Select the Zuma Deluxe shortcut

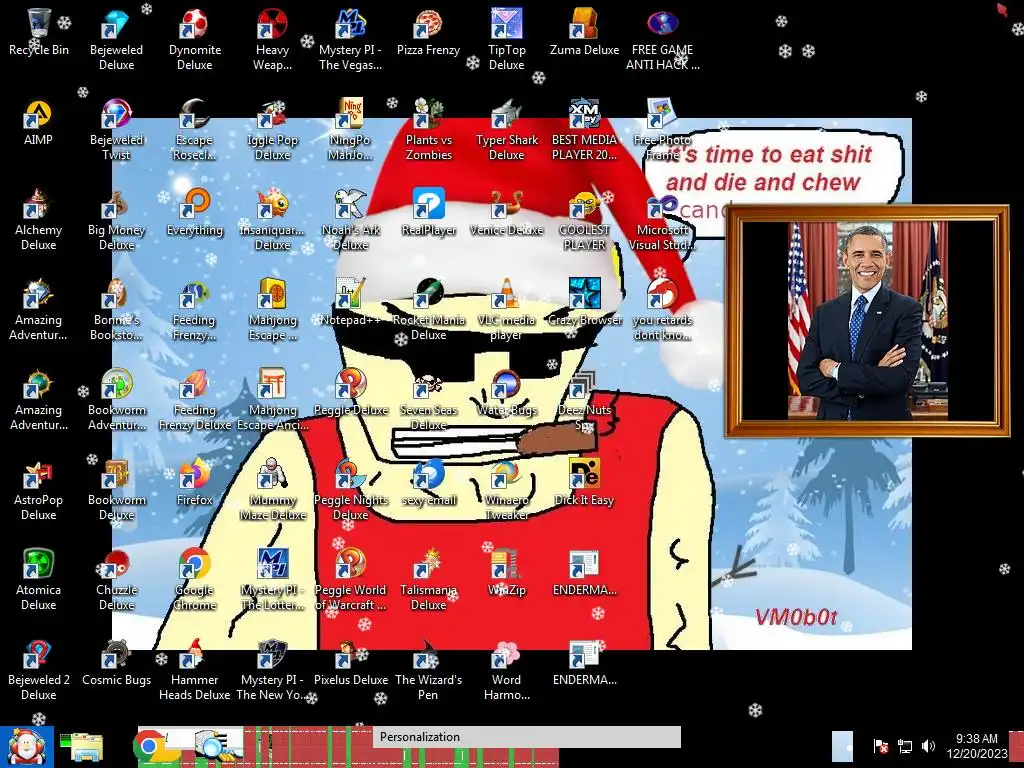(x=584, y=33)
